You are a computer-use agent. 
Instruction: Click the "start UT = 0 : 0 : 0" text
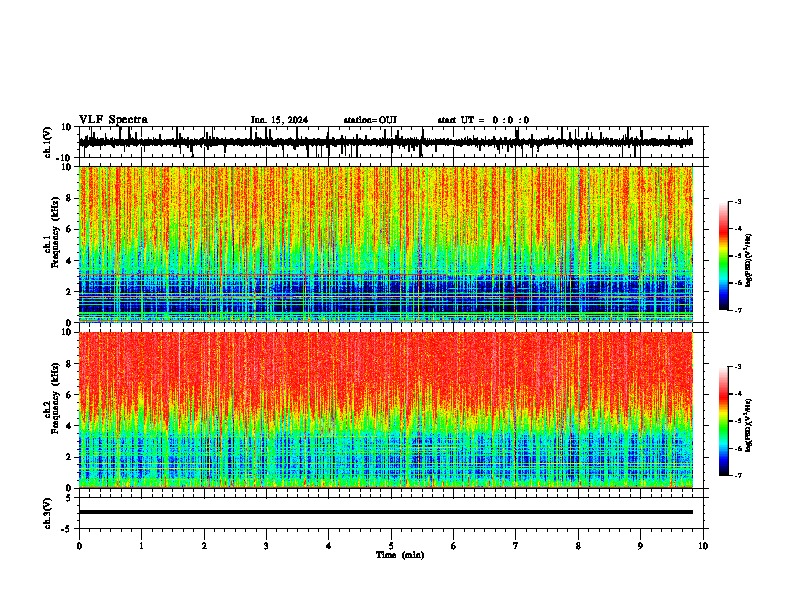[x=483, y=120]
